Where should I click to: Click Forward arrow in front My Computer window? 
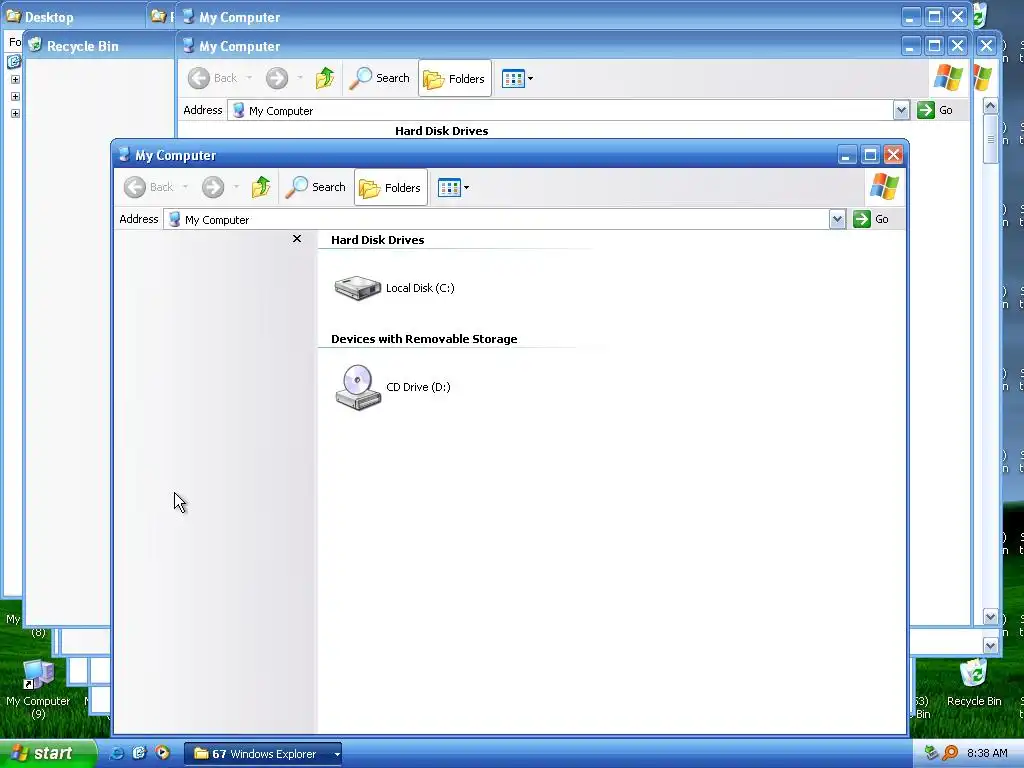212,187
